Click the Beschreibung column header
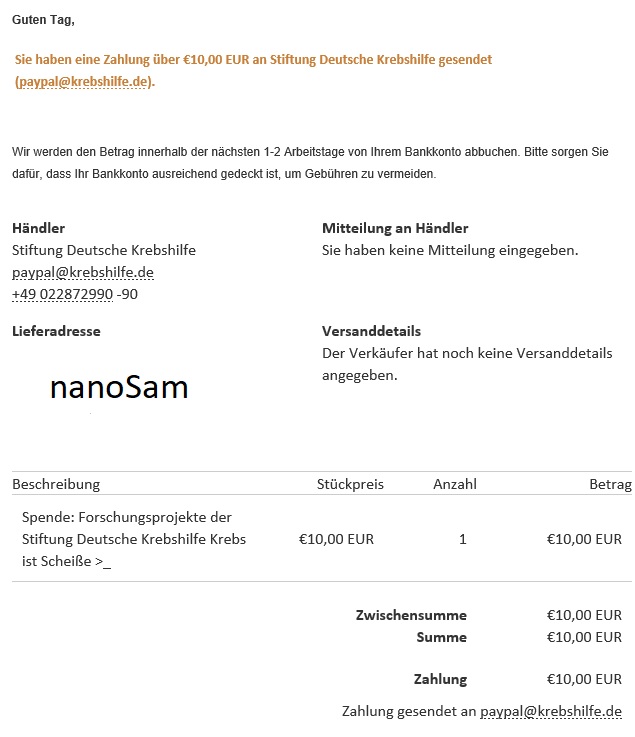Image resolution: width=635 pixels, height=737 pixels. 56,484
